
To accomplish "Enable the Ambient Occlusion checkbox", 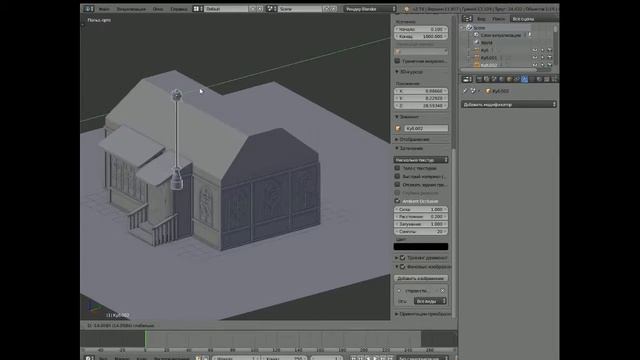I will 397,201.
